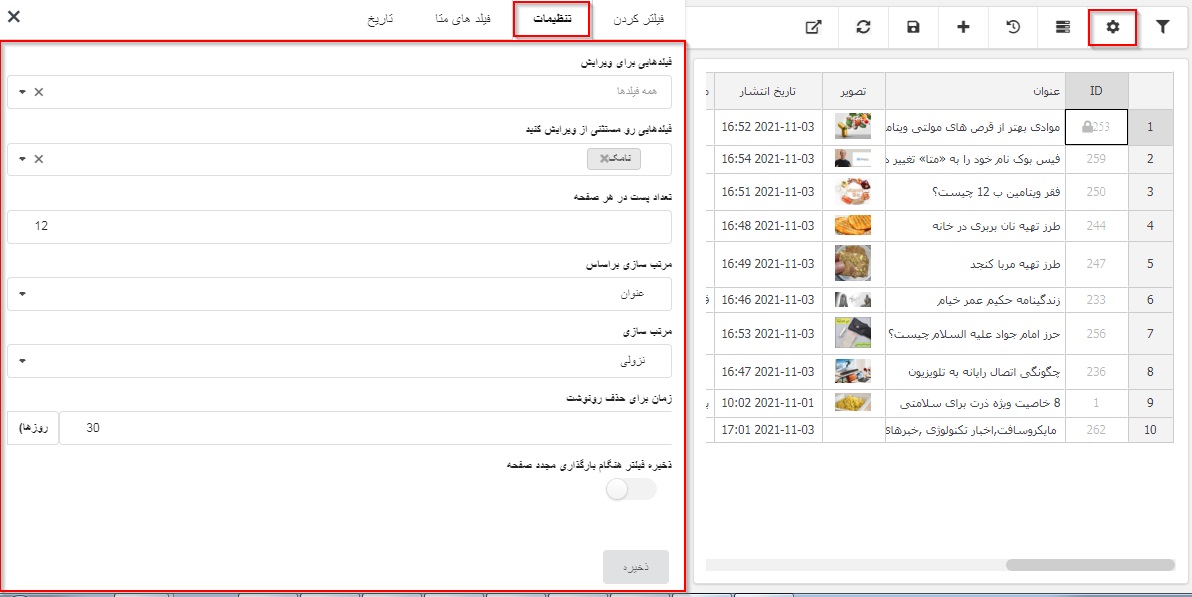Add new post with plus icon
This screenshot has width=1192, height=597.
click(x=963, y=28)
